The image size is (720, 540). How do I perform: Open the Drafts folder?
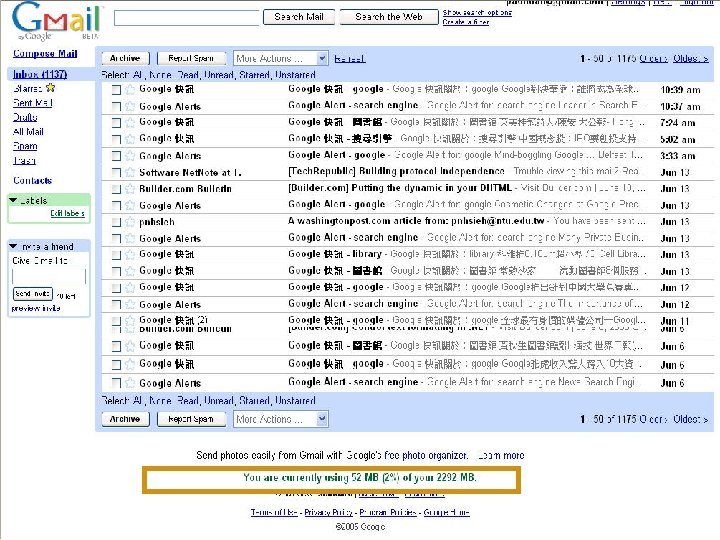tap(25, 117)
